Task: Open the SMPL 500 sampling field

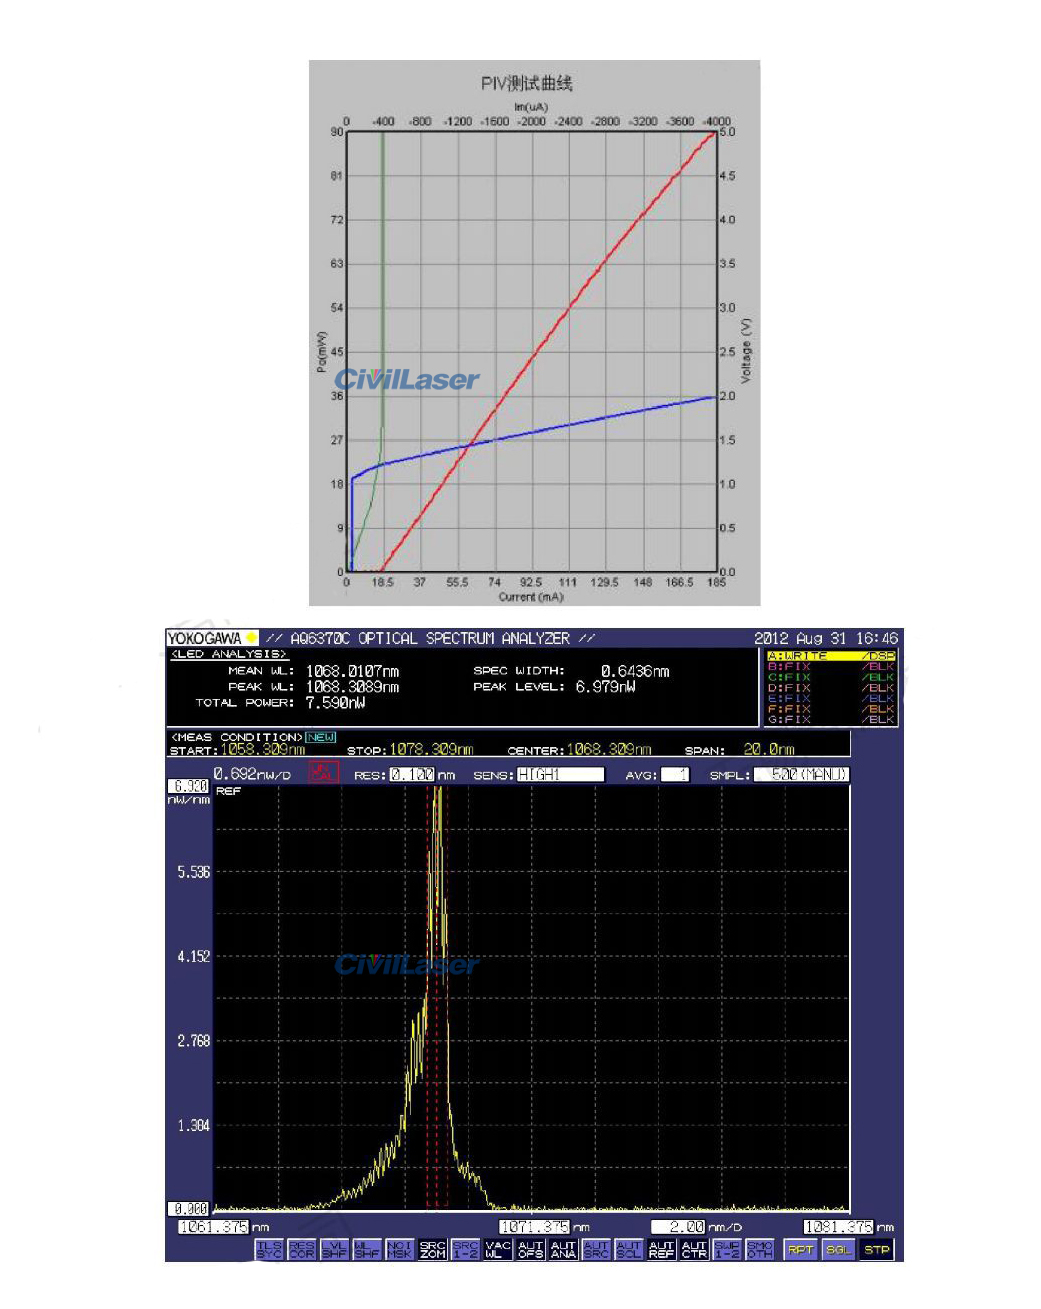Action: pos(801,774)
